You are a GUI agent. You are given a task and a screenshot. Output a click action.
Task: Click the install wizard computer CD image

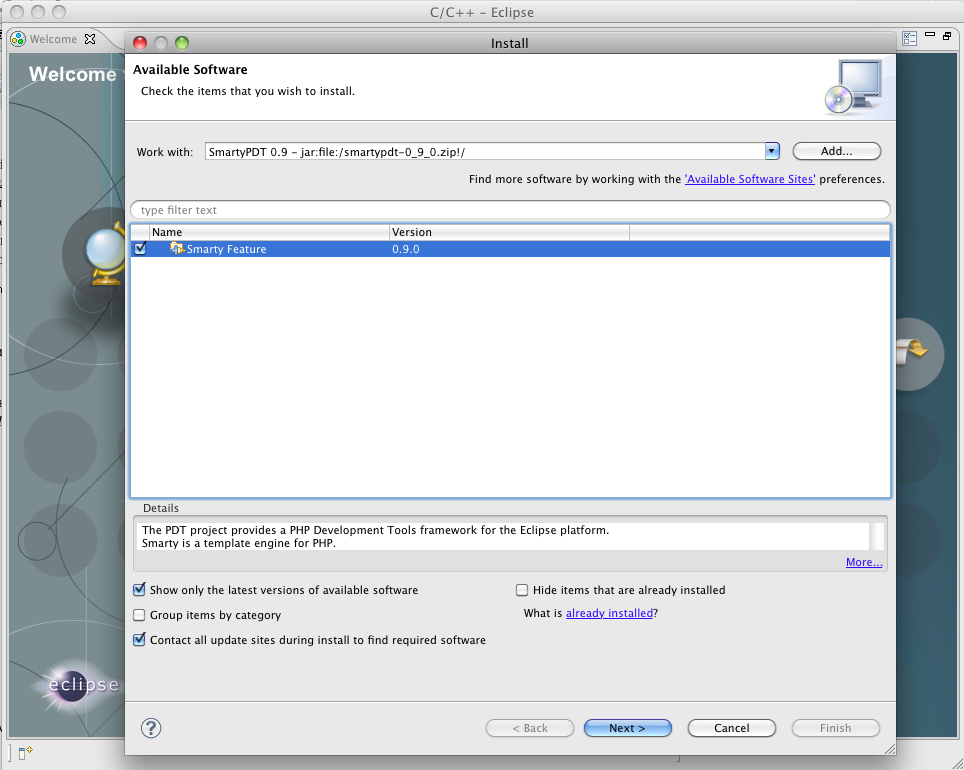pos(853,87)
